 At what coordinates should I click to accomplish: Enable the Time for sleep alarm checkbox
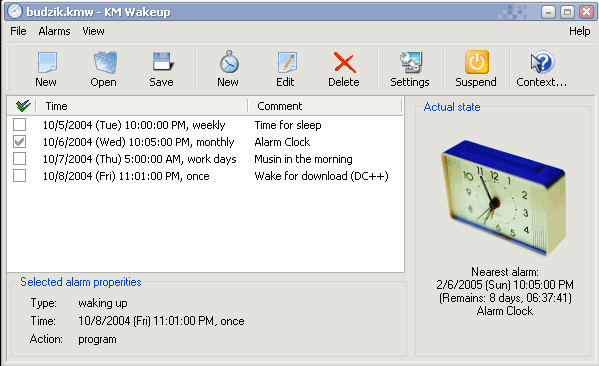(19, 125)
